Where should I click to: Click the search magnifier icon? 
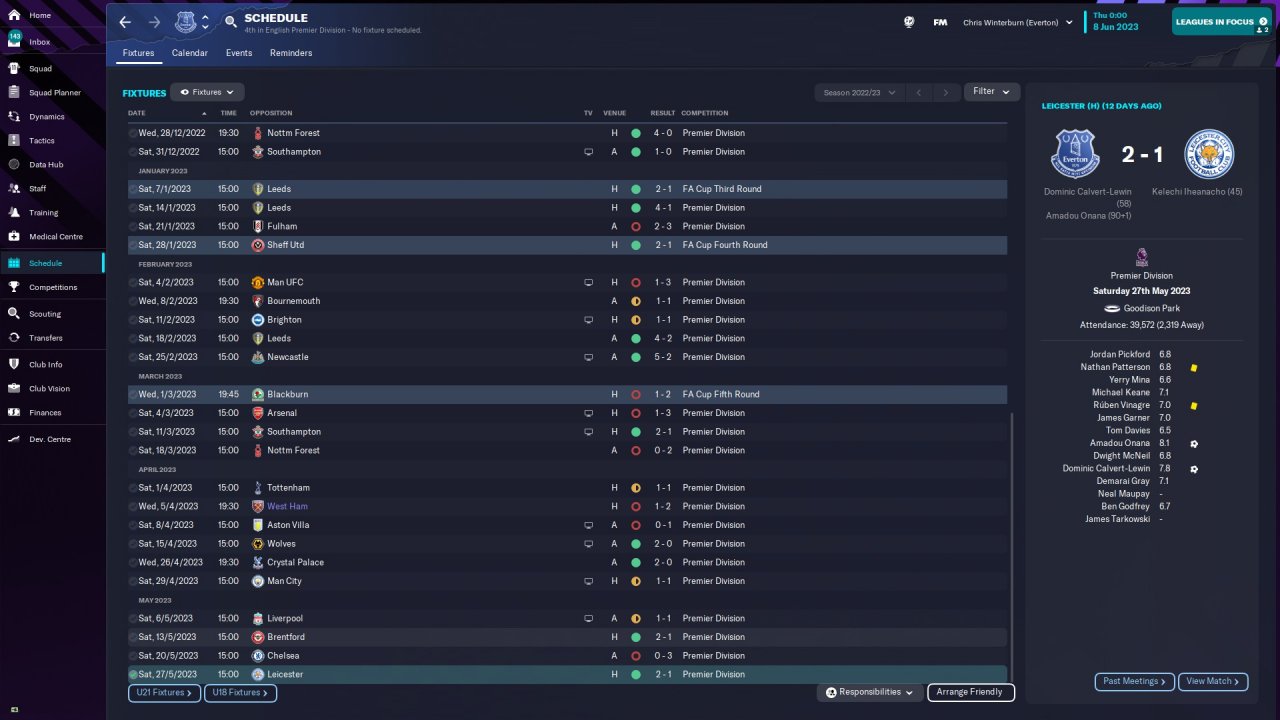[x=231, y=21]
